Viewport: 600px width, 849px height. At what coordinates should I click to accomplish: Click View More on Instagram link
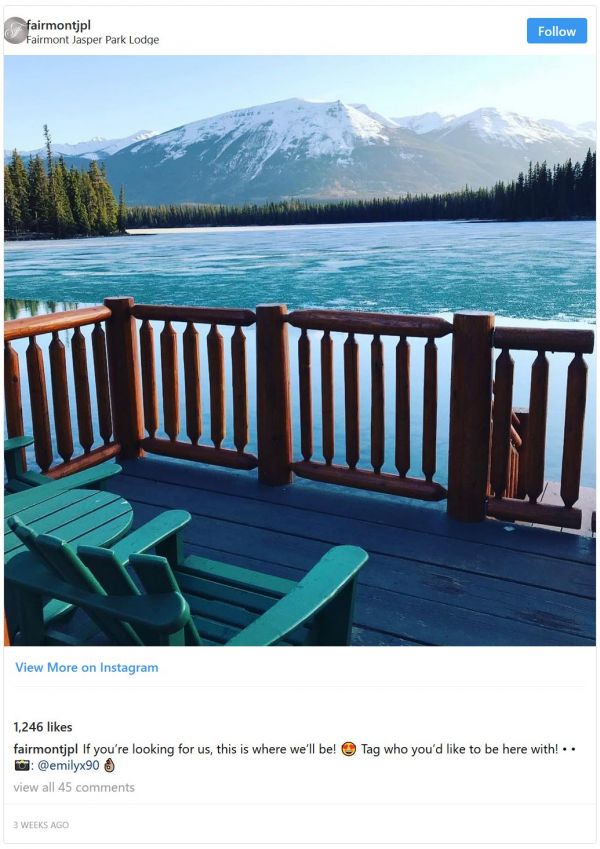87,667
